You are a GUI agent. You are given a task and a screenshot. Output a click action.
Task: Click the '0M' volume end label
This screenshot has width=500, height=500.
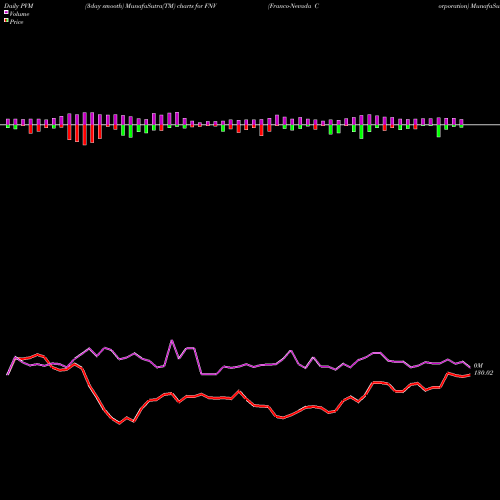coord(478,366)
